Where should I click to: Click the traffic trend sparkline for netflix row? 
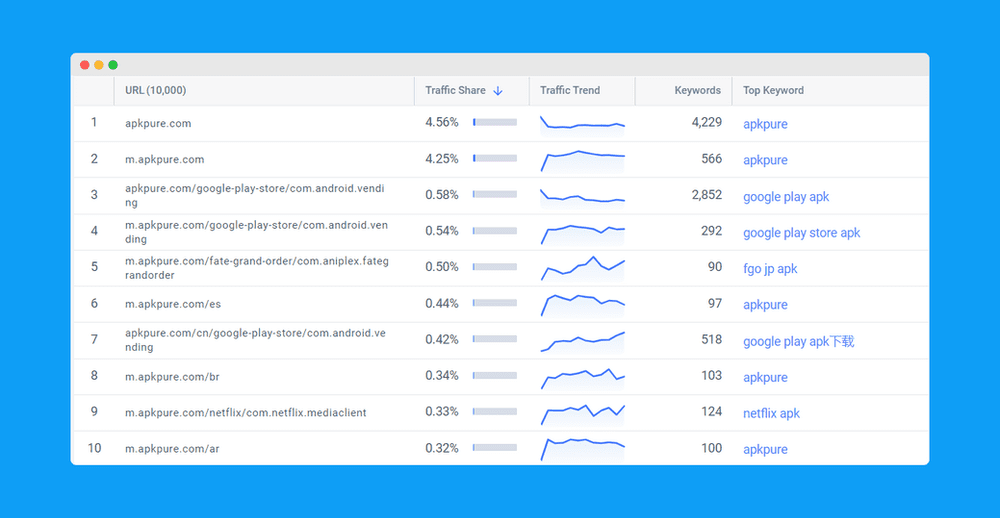pyautogui.click(x=582, y=413)
